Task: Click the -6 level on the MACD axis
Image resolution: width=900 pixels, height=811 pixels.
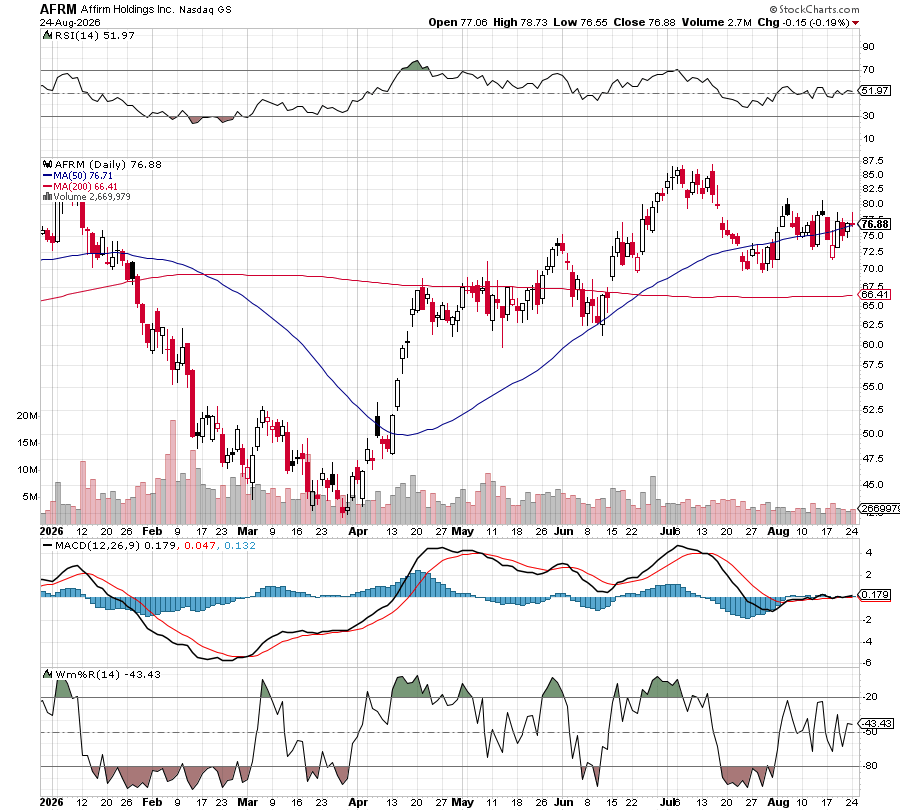Action: (x=868, y=663)
